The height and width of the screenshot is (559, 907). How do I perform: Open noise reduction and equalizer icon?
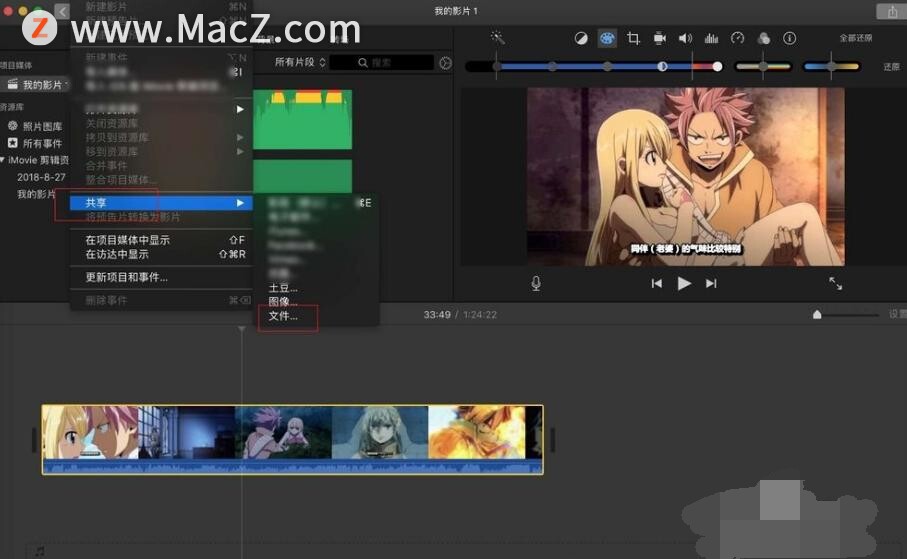click(711, 38)
